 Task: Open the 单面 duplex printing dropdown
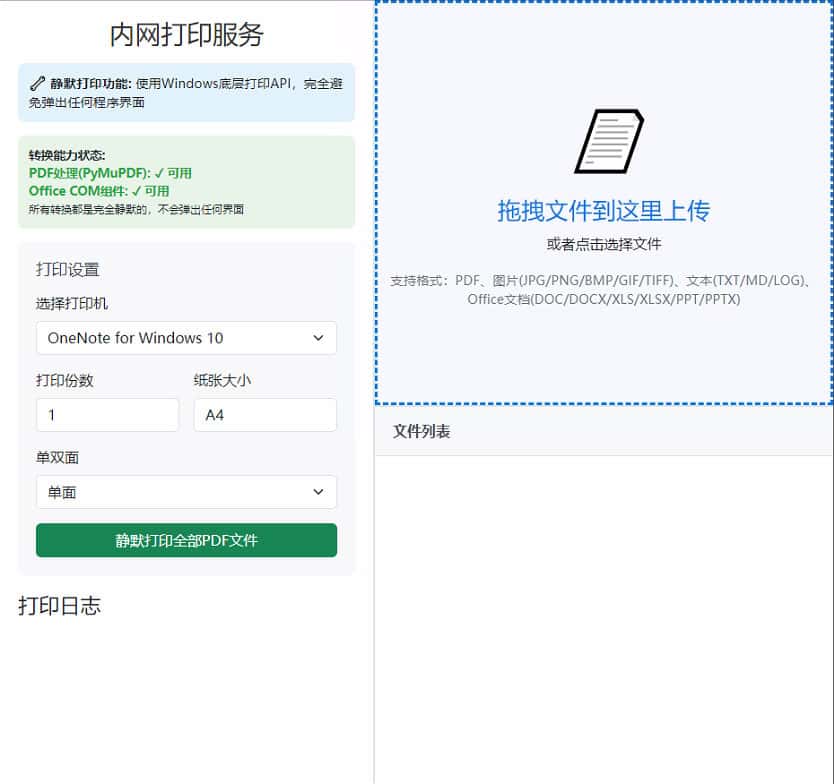tap(186, 492)
